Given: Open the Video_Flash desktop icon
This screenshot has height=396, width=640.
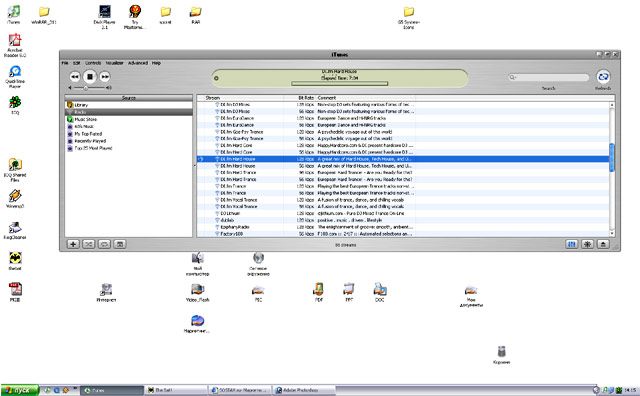Looking at the screenshot, I should tap(198, 293).
